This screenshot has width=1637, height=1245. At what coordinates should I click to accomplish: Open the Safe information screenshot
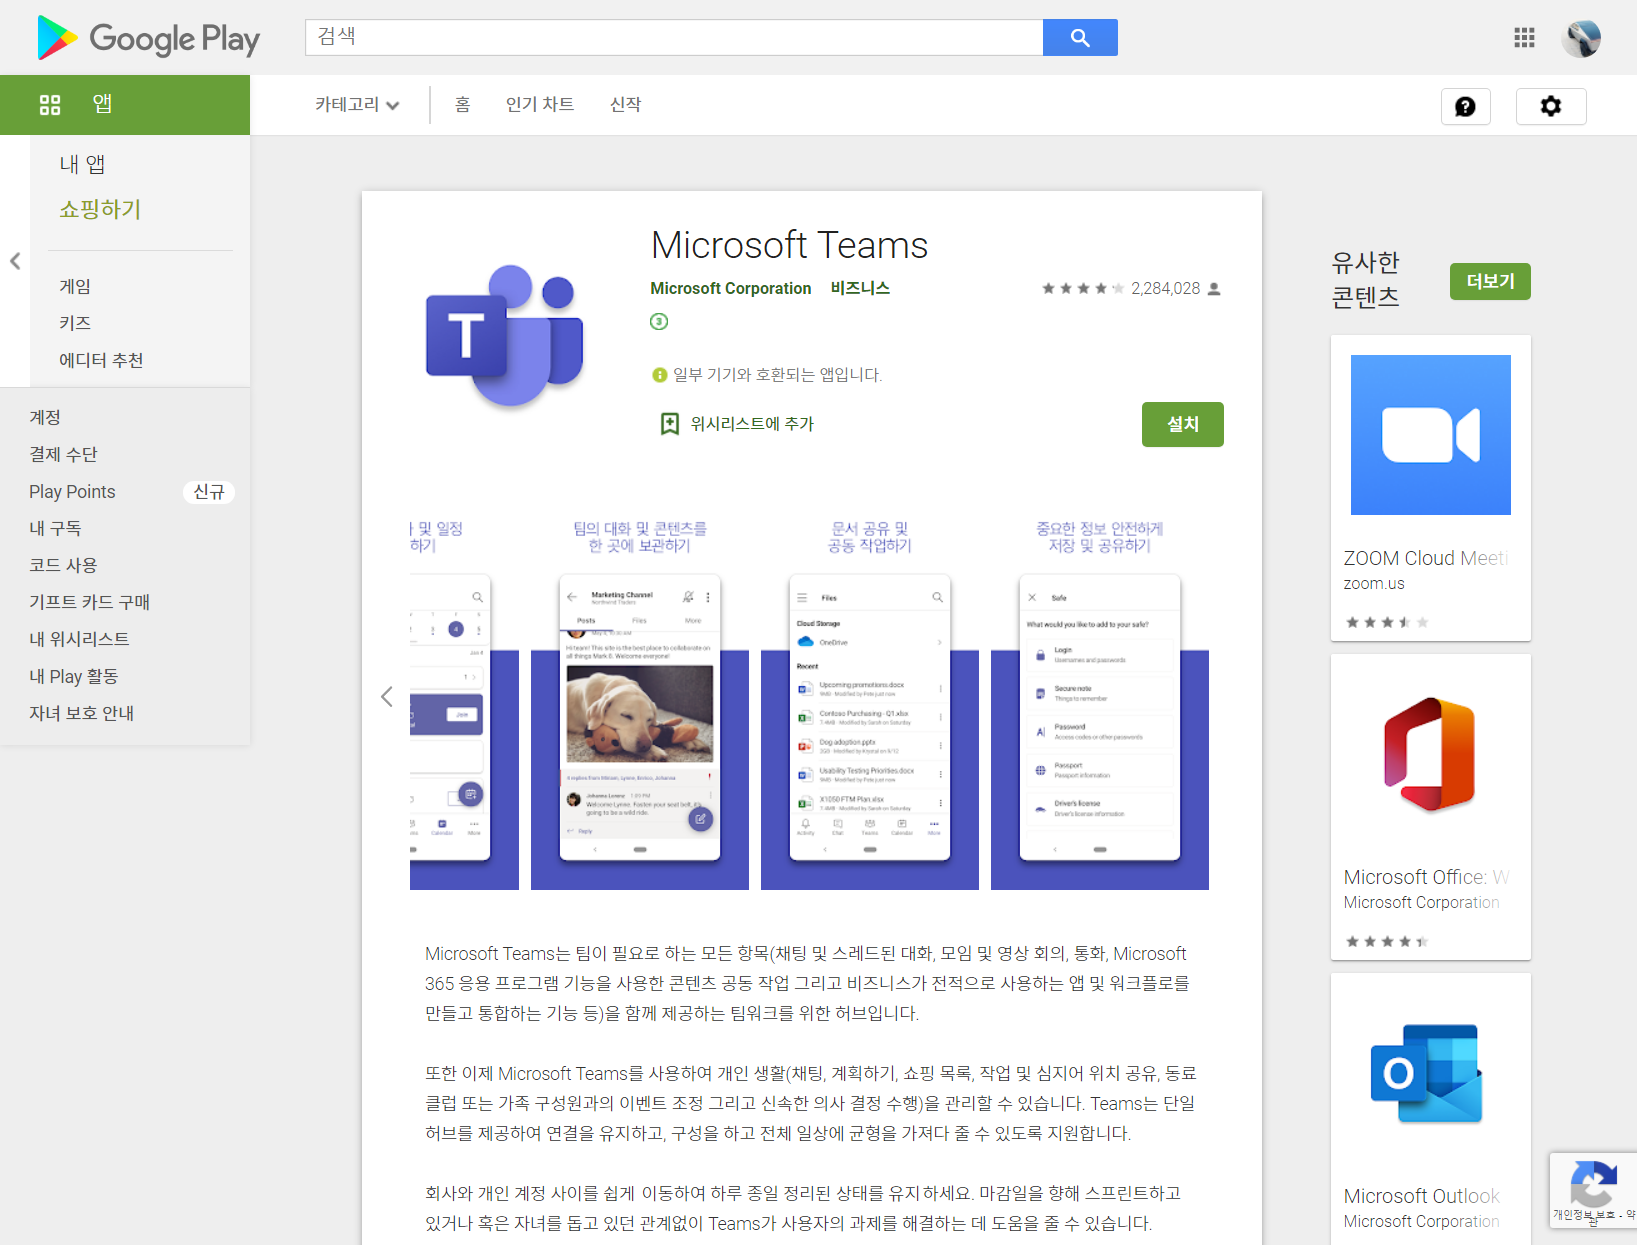tap(1100, 704)
